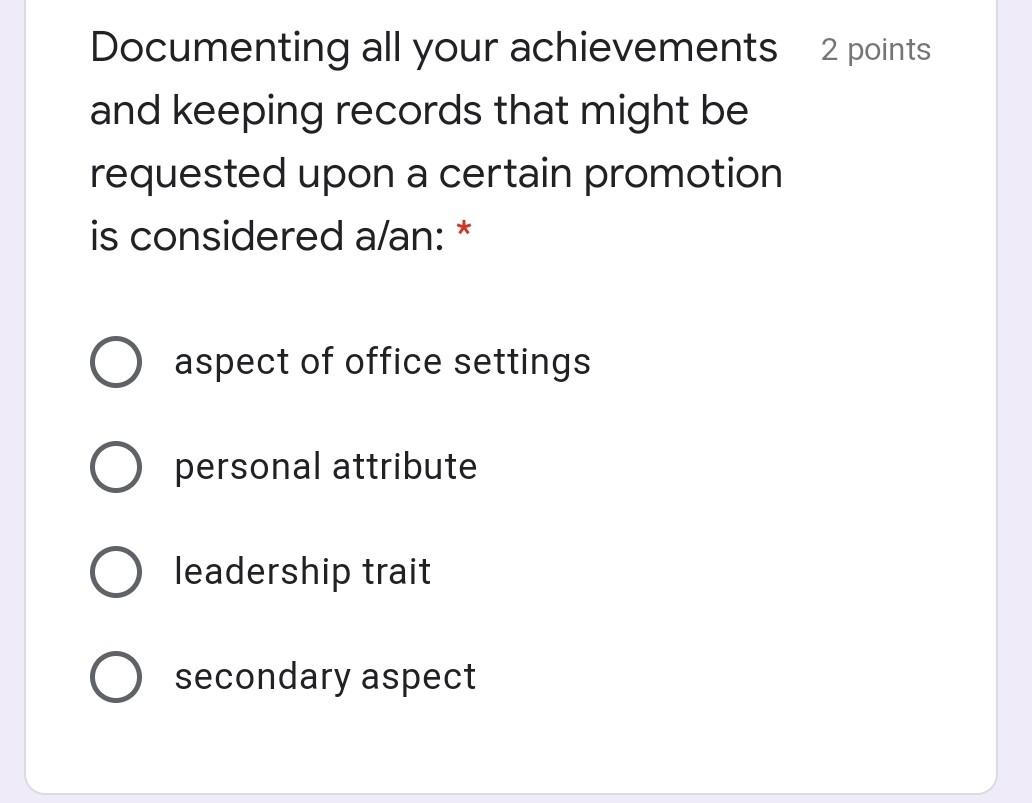Select the 'personal attribute' radio button
Image resolution: width=1032 pixels, height=803 pixels.
click(x=115, y=466)
